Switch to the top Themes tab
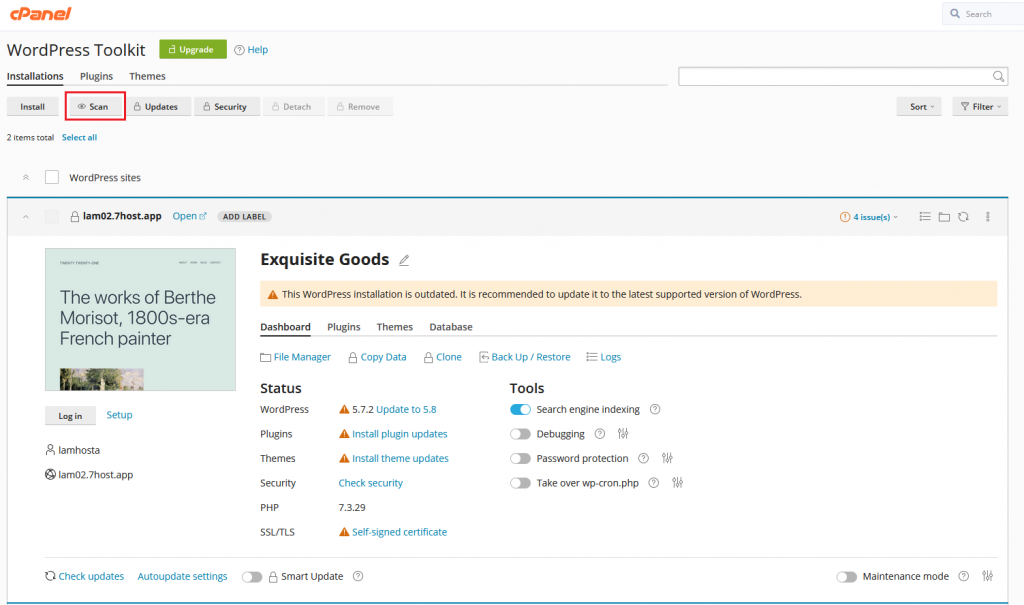Screen dimensions: 1024x605 148,76
